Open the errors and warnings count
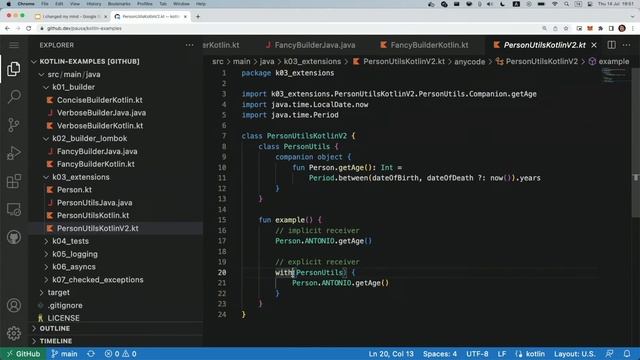The height and width of the screenshot is (360, 640). pos(120,354)
